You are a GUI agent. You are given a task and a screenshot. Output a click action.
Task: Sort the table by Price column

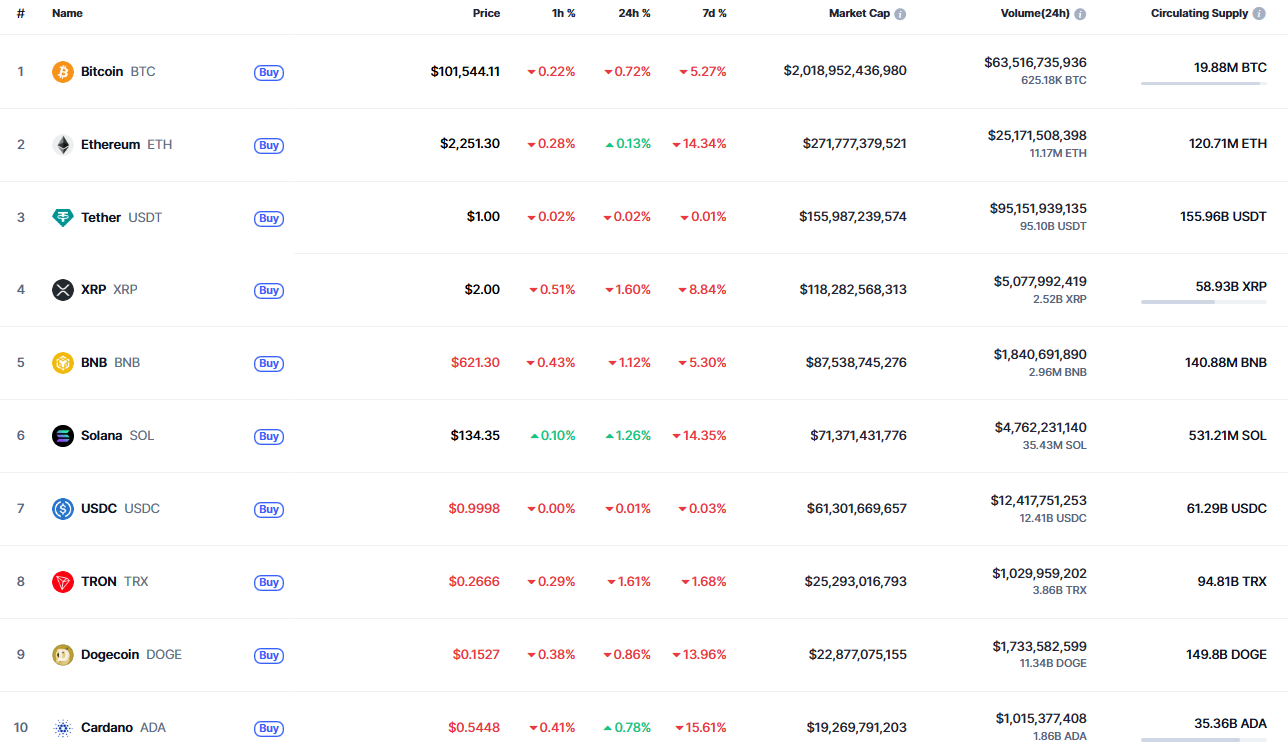[486, 14]
